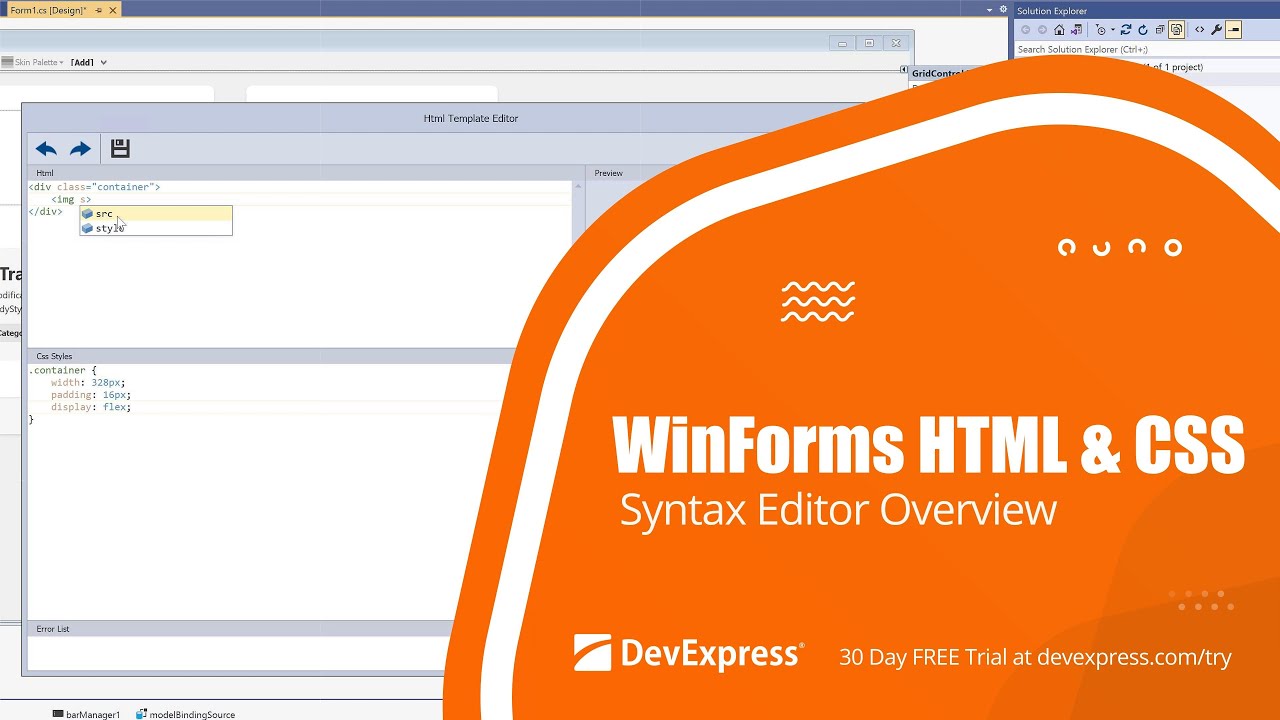Choose 'src' from the autocomplete list
Image resolution: width=1280 pixels, height=720 pixels.
click(156, 214)
